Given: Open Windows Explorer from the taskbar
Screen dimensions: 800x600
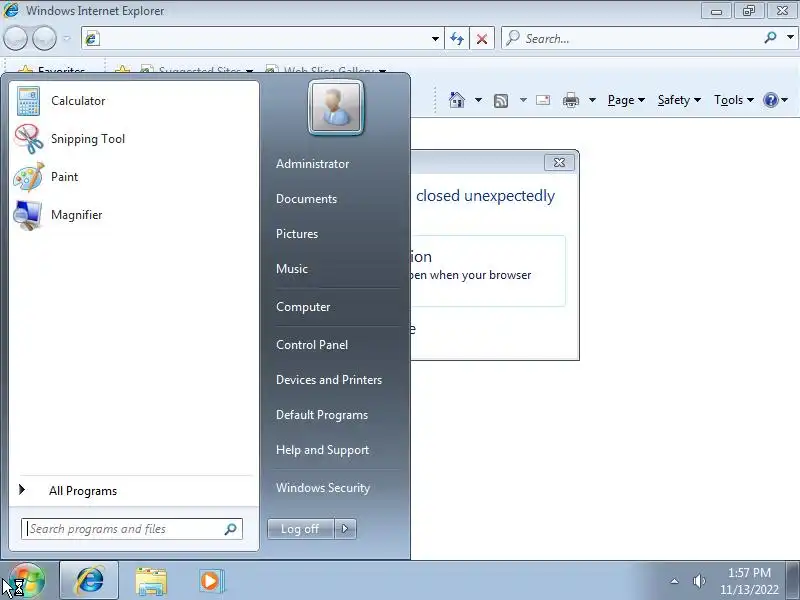Looking at the screenshot, I should pyautogui.click(x=151, y=581).
